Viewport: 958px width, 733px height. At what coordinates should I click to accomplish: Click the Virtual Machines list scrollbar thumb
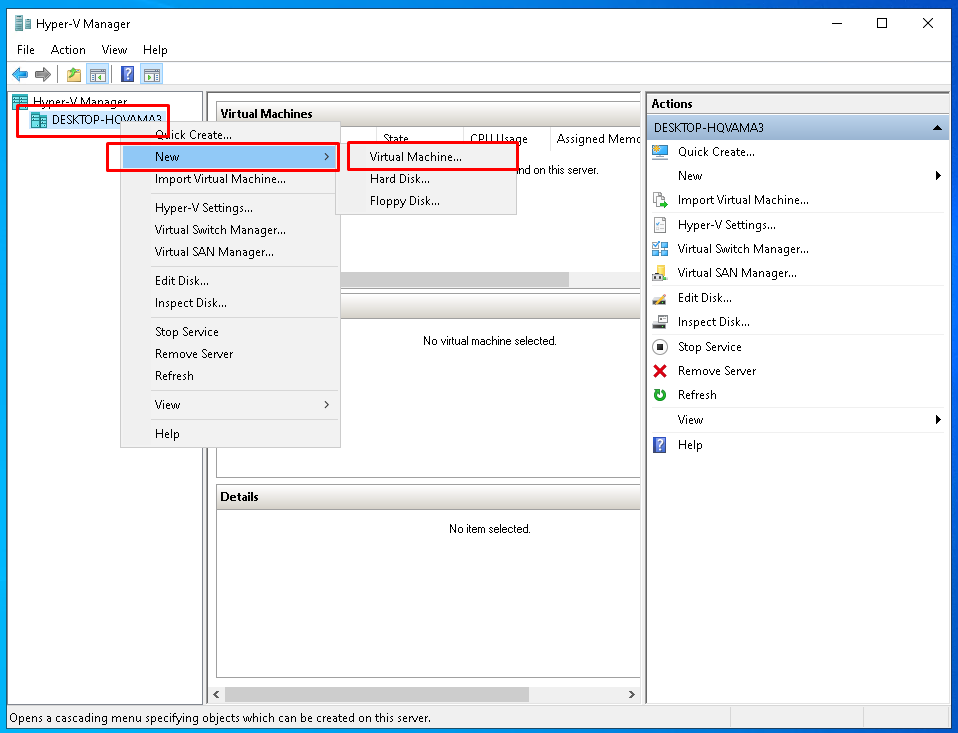coord(455,280)
